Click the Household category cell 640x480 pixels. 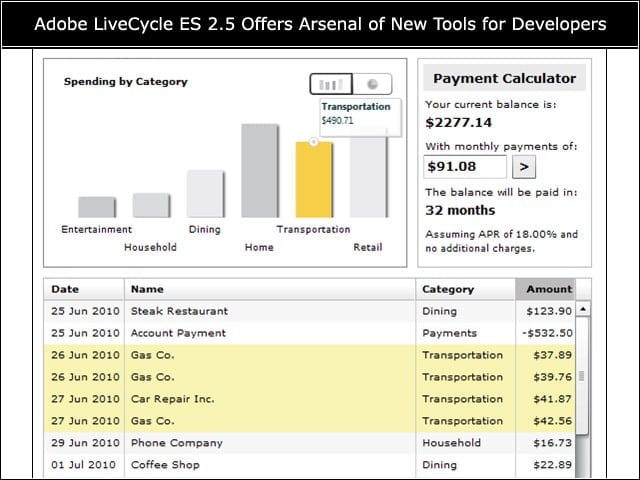451,443
